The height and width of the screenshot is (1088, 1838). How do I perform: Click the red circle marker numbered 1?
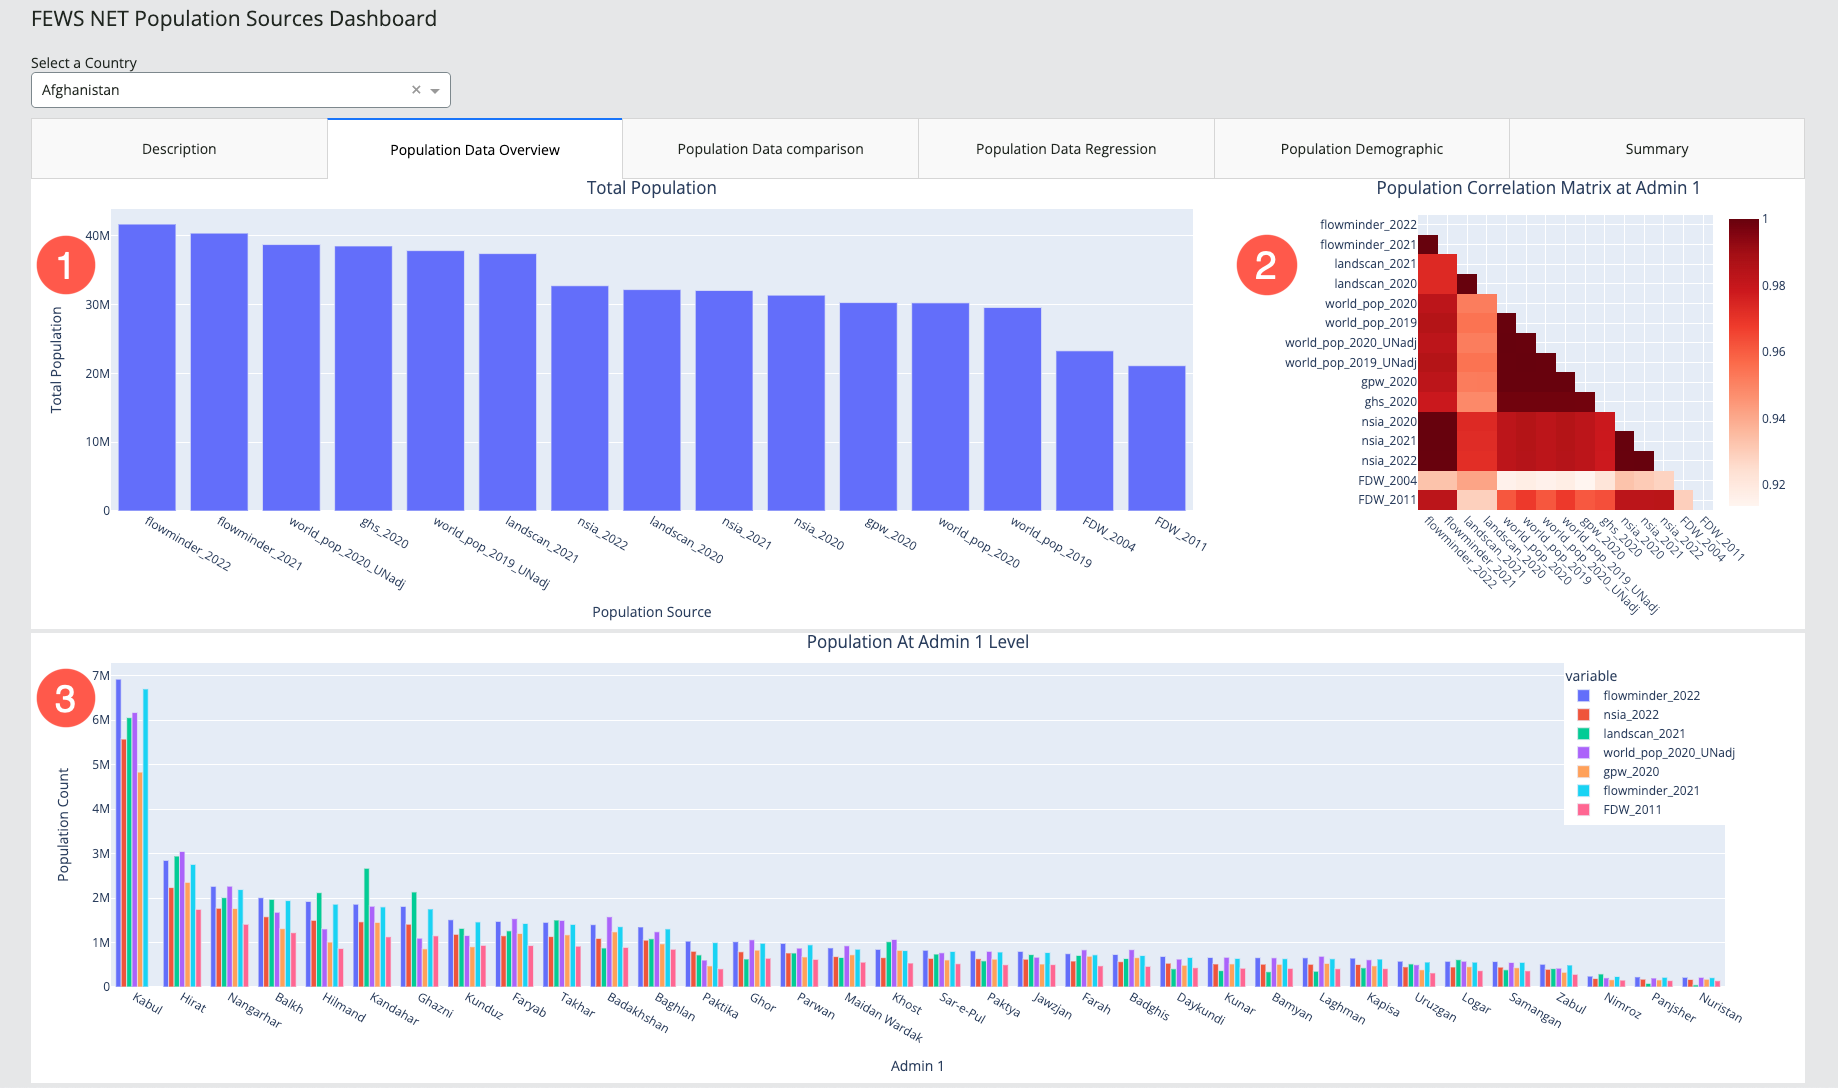pyautogui.click(x=66, y=265)
